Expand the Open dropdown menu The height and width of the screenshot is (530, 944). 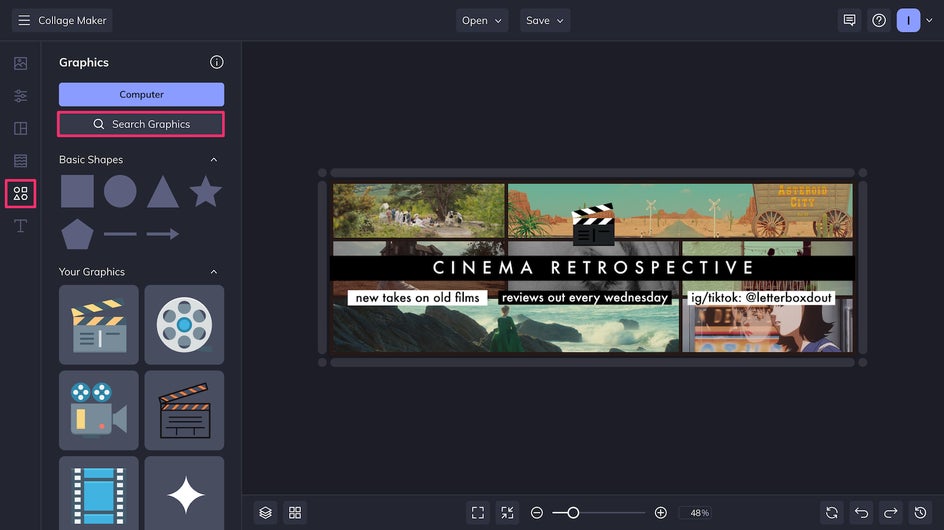[x=482, y=20]
